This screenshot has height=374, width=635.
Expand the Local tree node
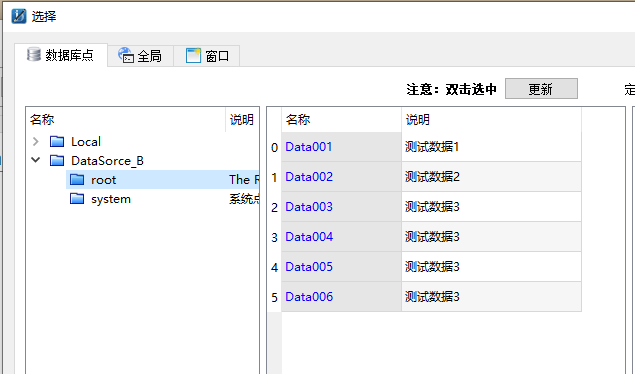coord(36,141)
